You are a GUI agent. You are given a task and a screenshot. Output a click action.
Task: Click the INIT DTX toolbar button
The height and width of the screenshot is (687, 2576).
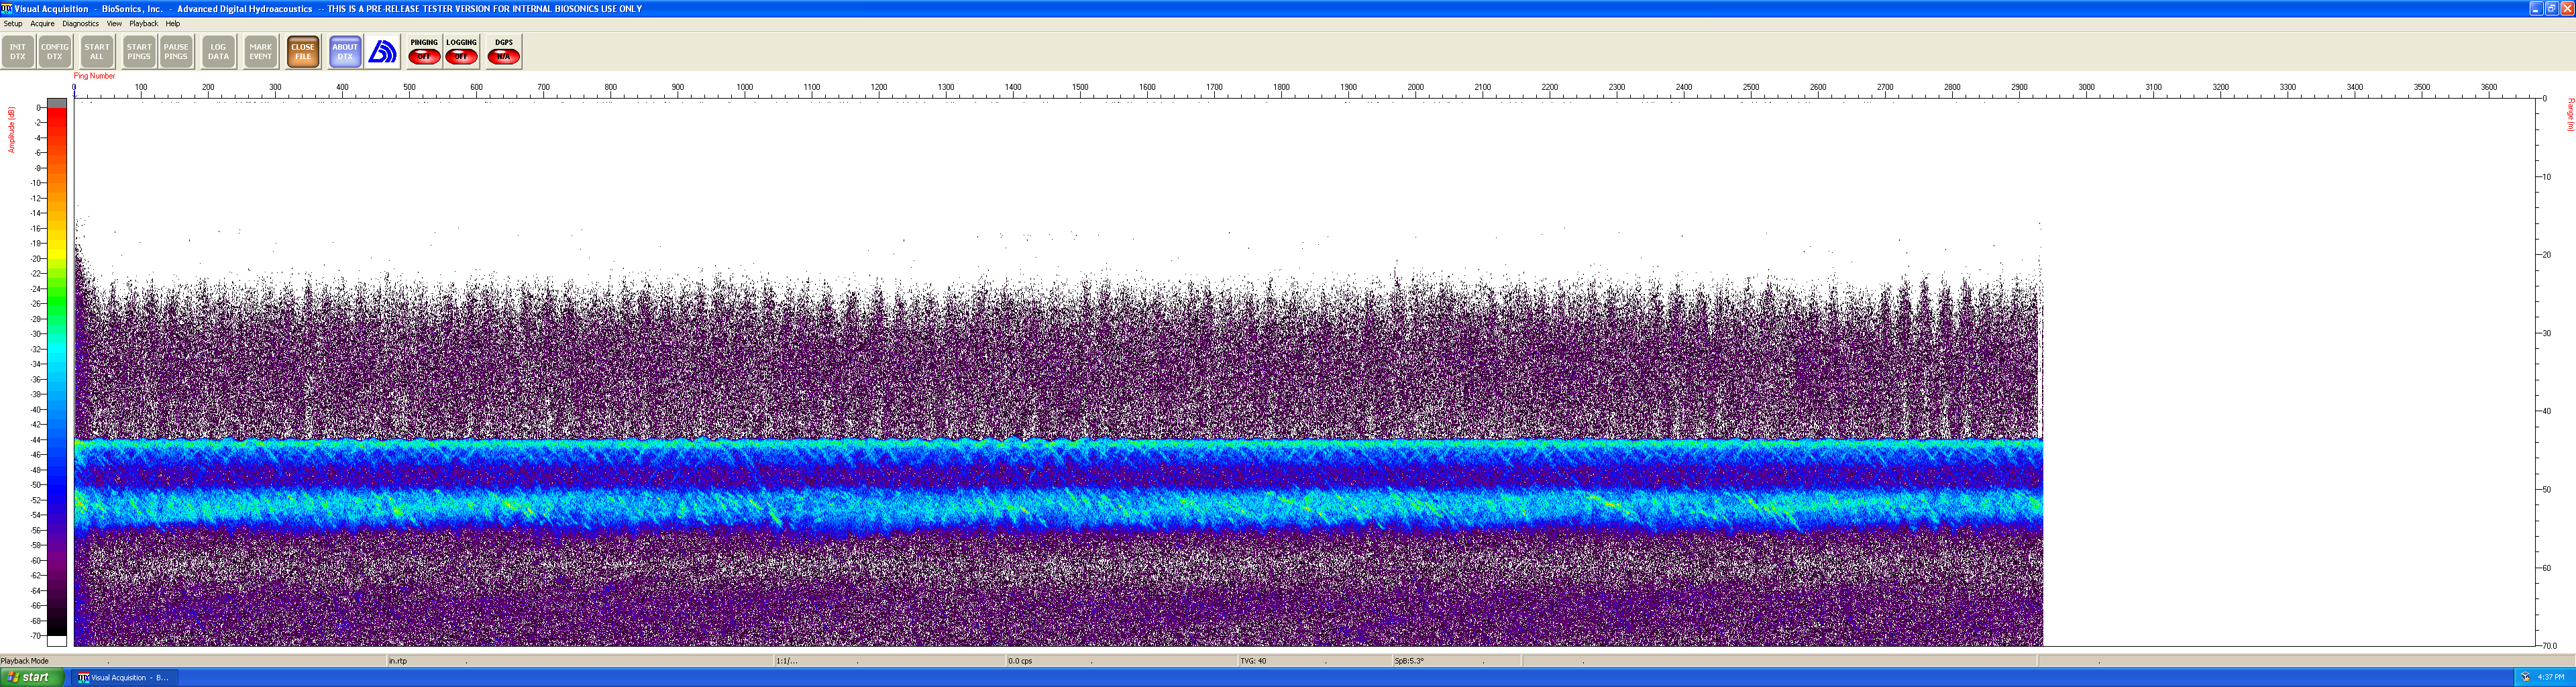pyautogui.click(x=18, y=52)
